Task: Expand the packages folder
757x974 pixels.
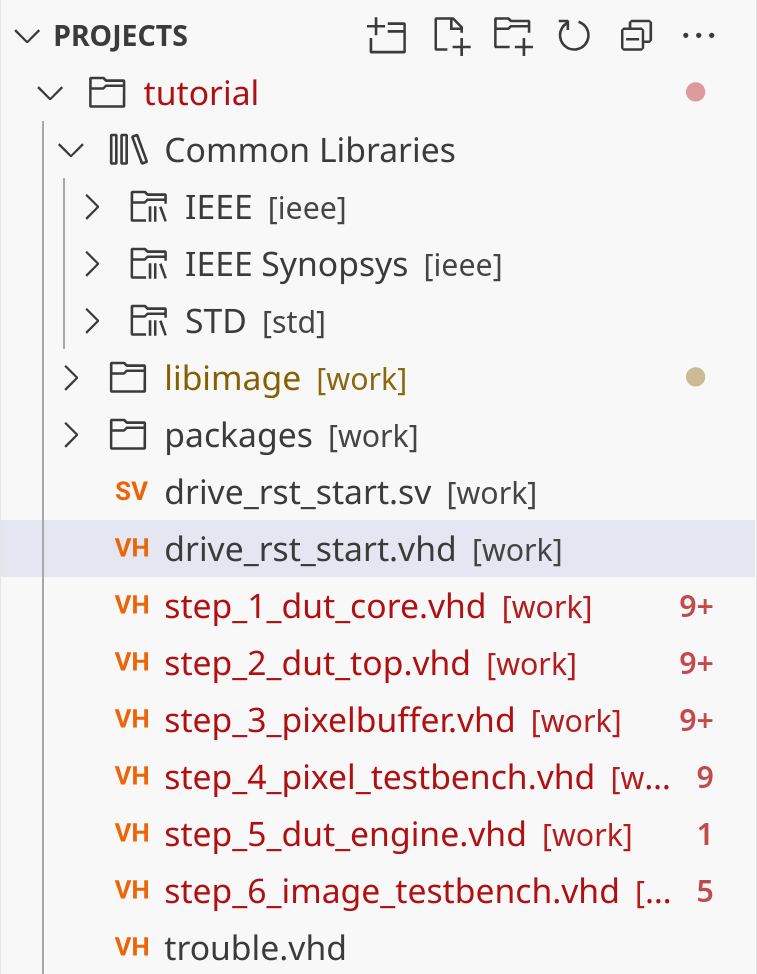Action: point(71,436)
